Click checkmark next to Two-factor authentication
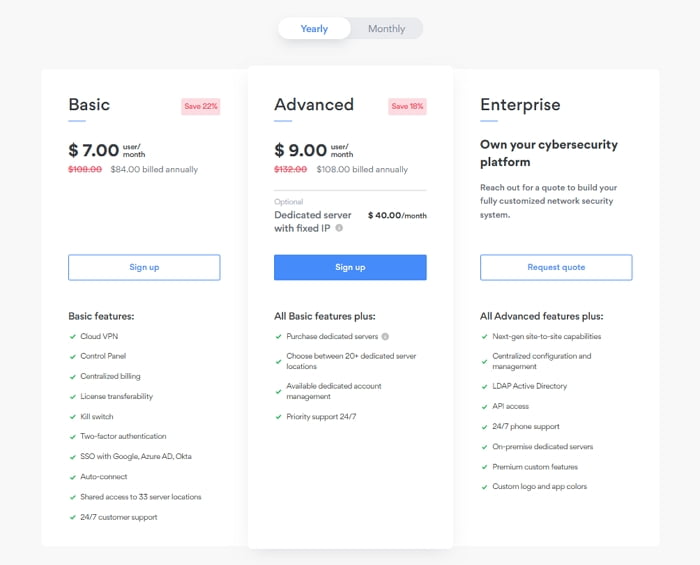Image resolution: width=700 pixels, height=565 pixels. click(73, 436)
